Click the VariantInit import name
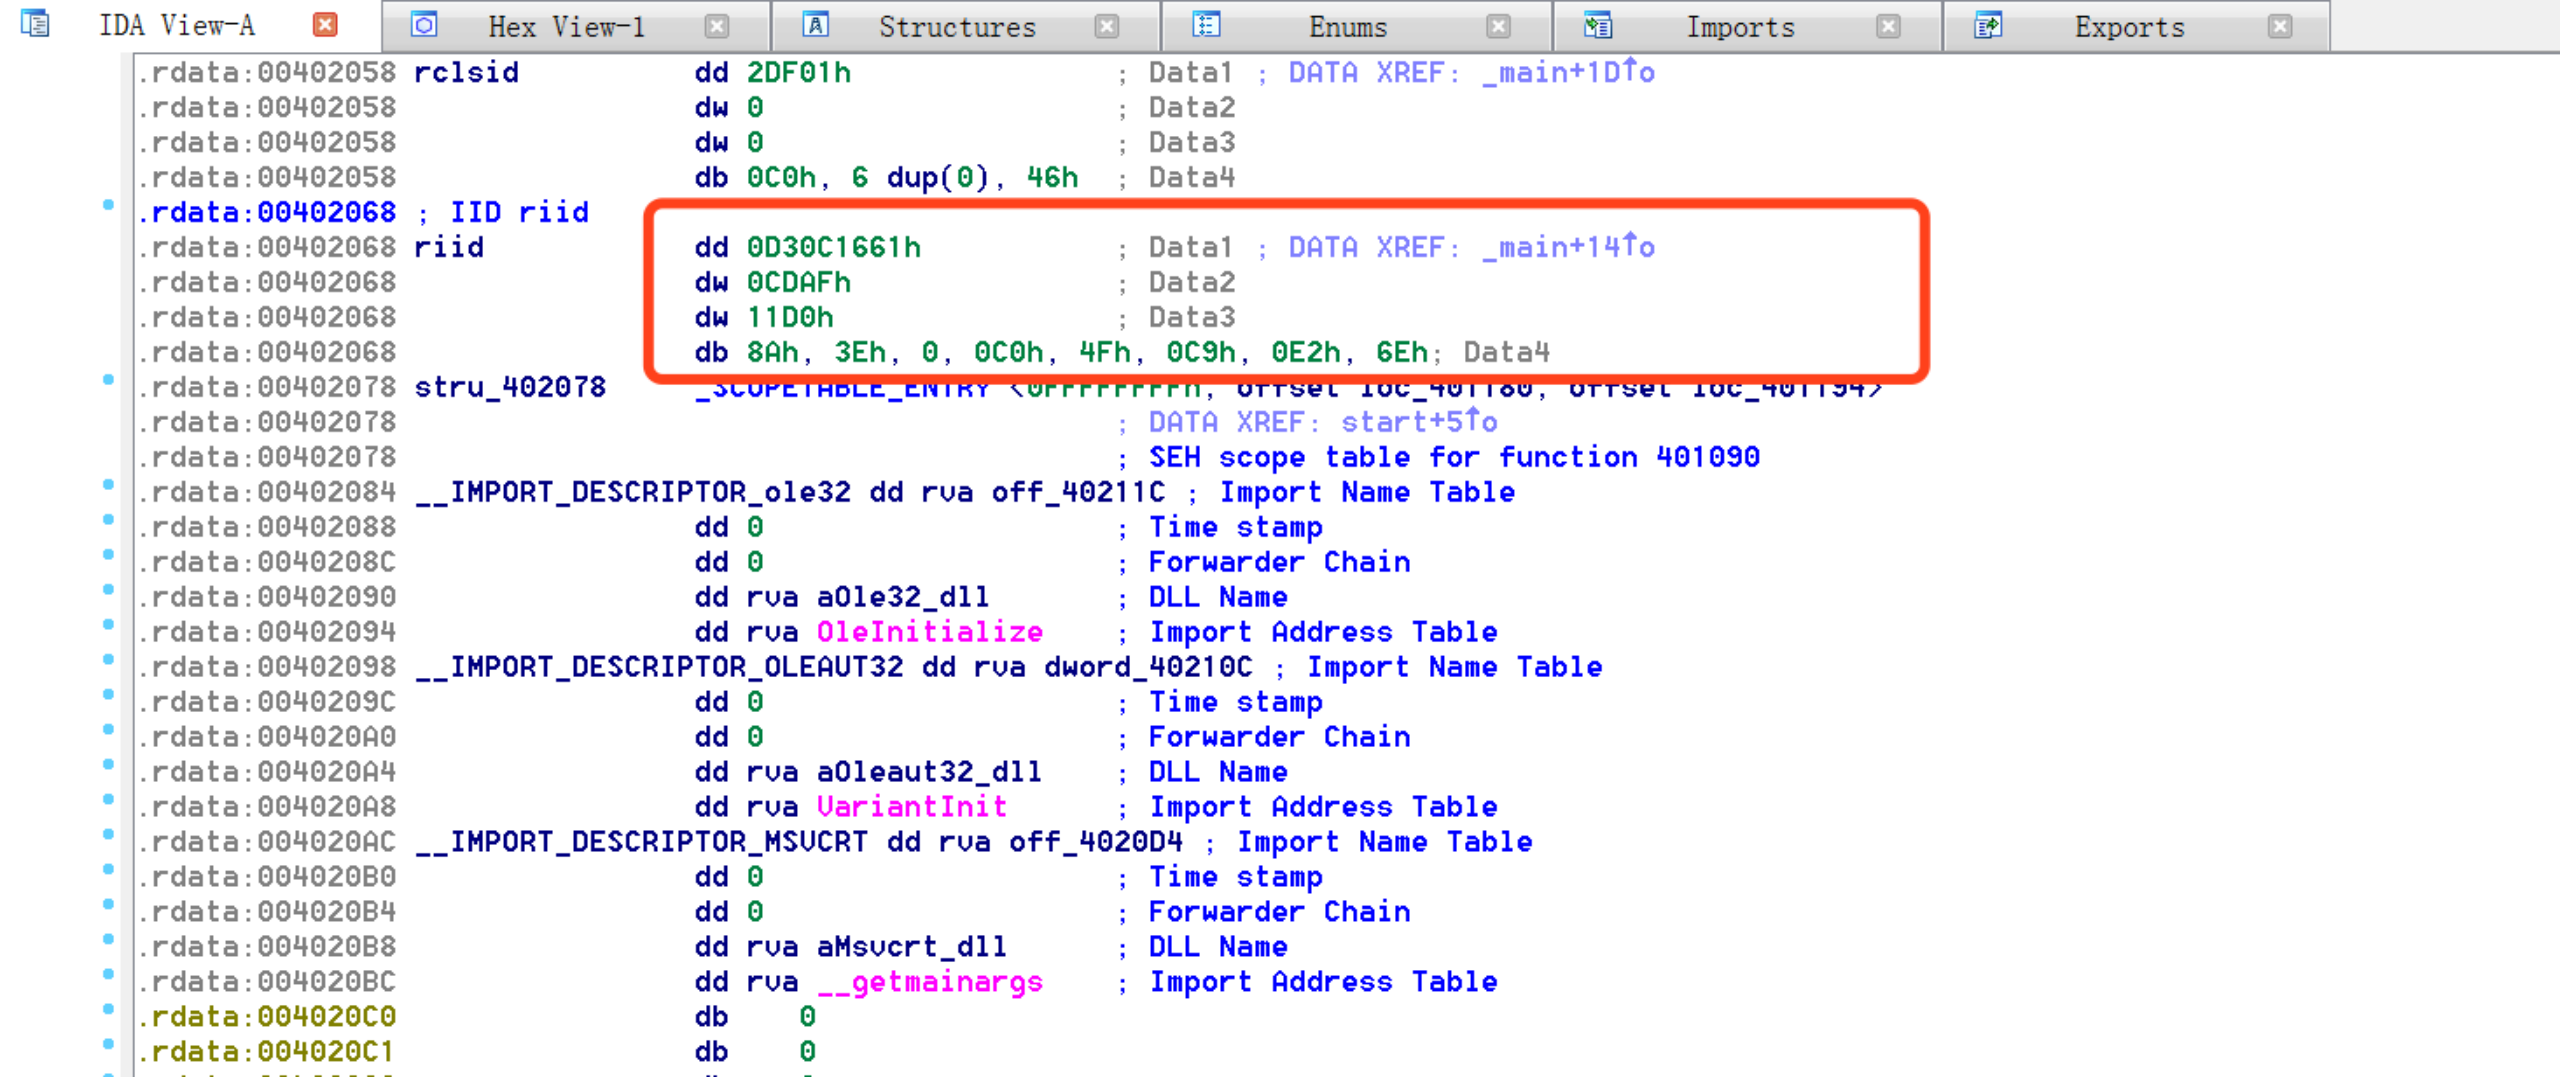 913,806
